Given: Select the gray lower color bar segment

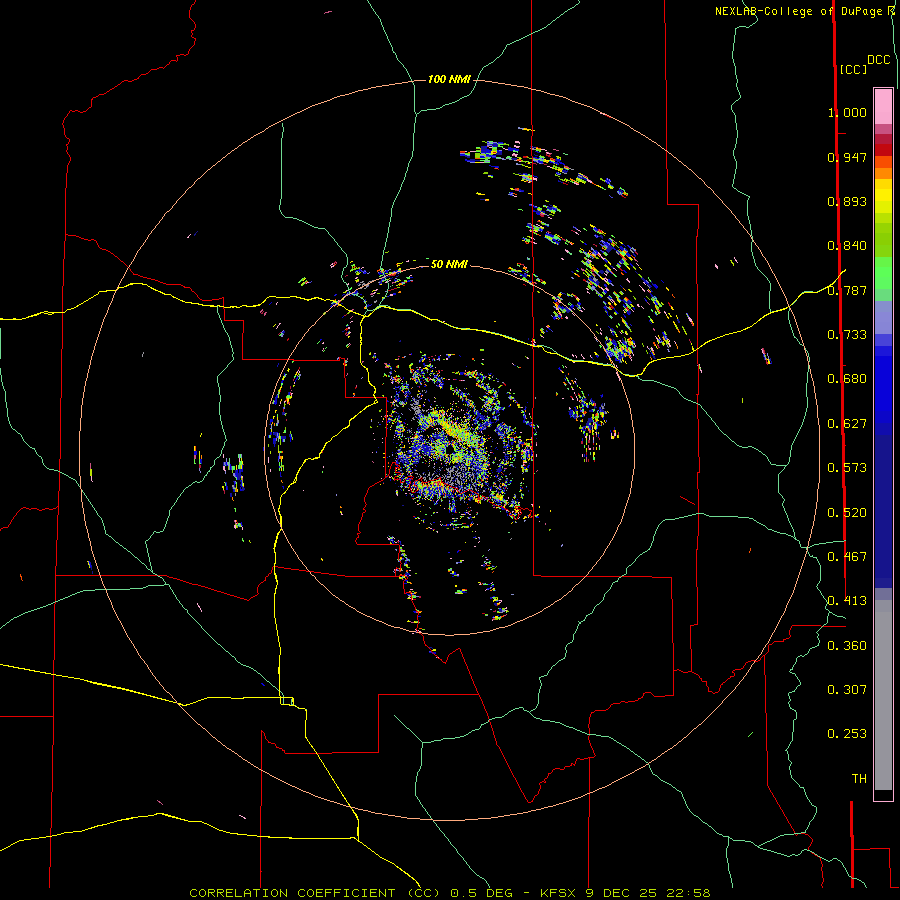Looking at the screenshot, I should 883,695.
